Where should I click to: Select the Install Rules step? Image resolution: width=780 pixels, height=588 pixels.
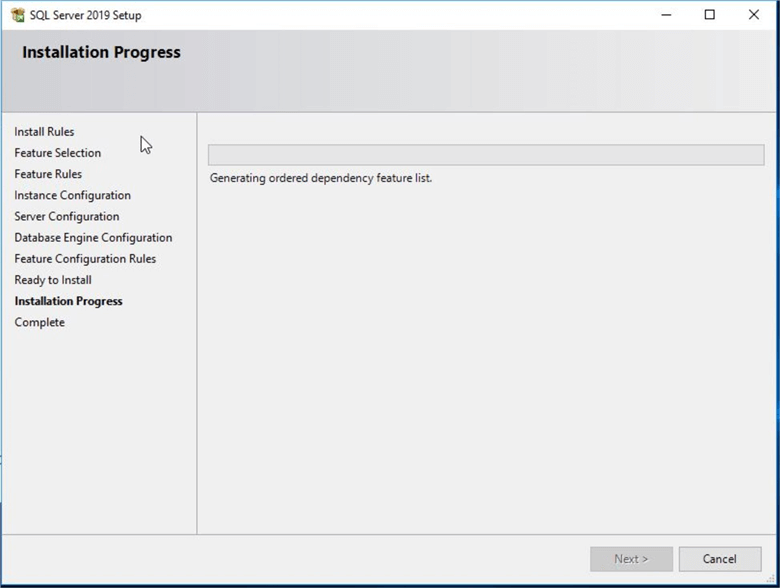[44, 132]
